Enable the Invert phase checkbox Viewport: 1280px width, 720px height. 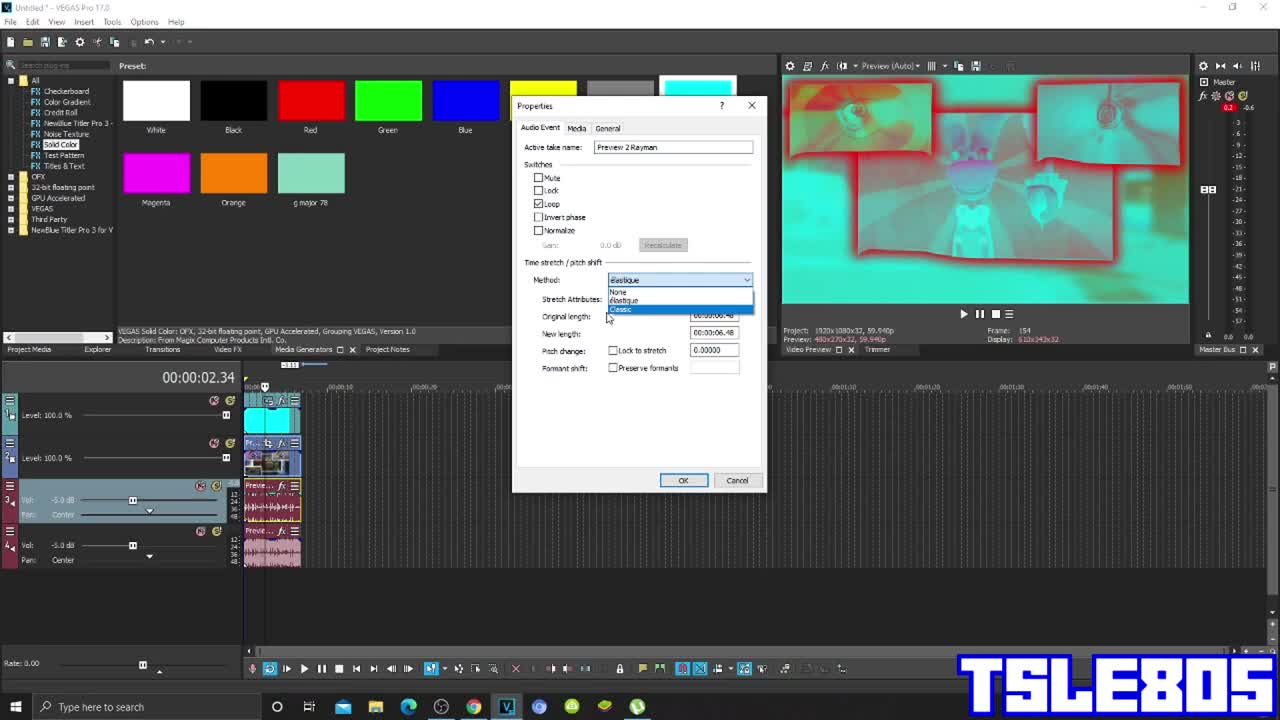[538, 217]
